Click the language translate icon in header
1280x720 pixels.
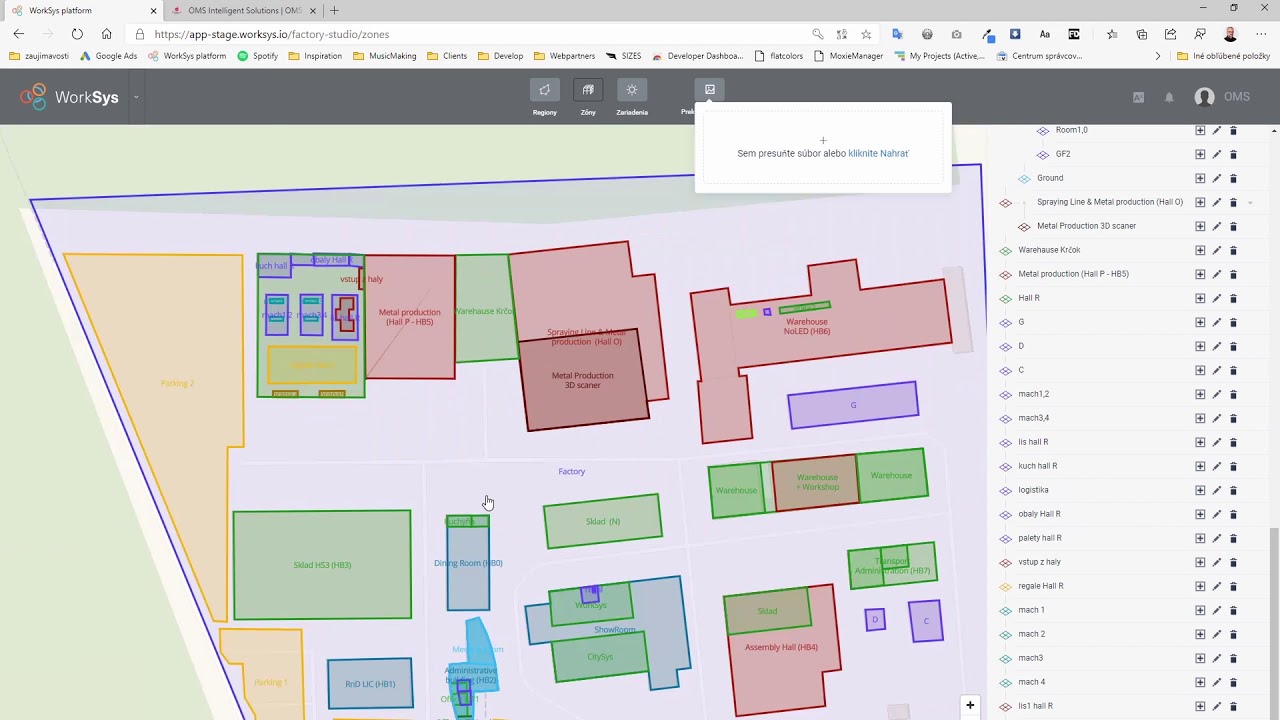1138,97
